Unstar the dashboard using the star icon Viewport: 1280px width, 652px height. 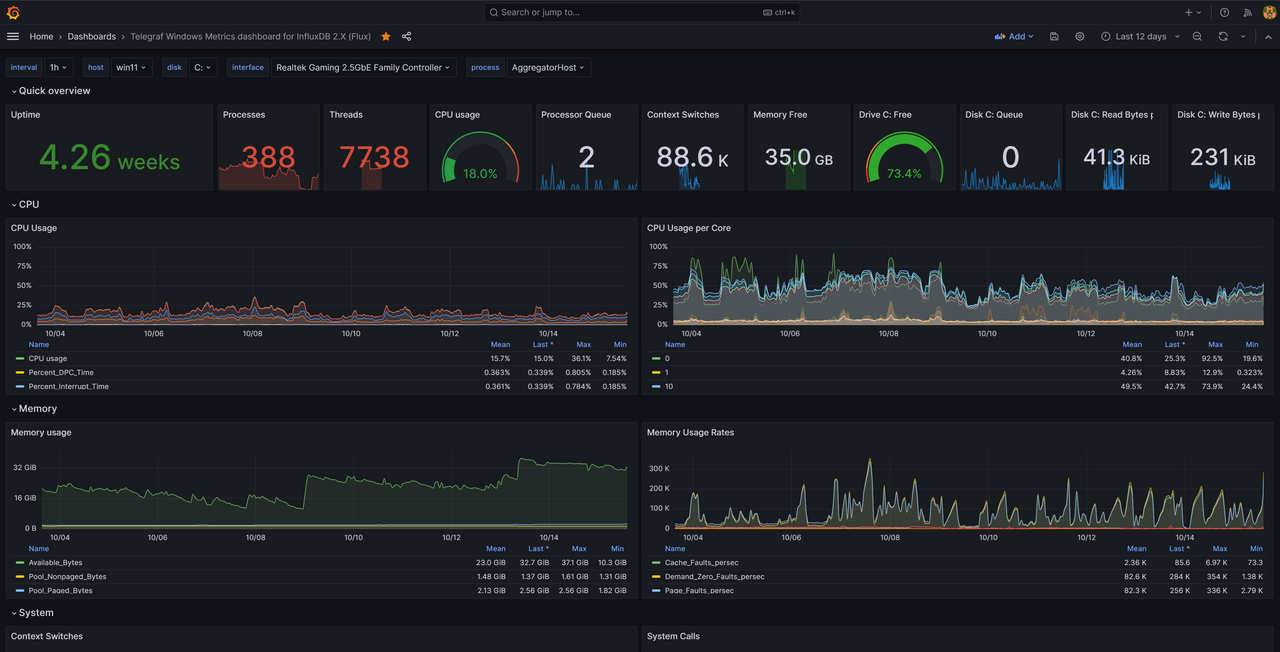point(386,36)
